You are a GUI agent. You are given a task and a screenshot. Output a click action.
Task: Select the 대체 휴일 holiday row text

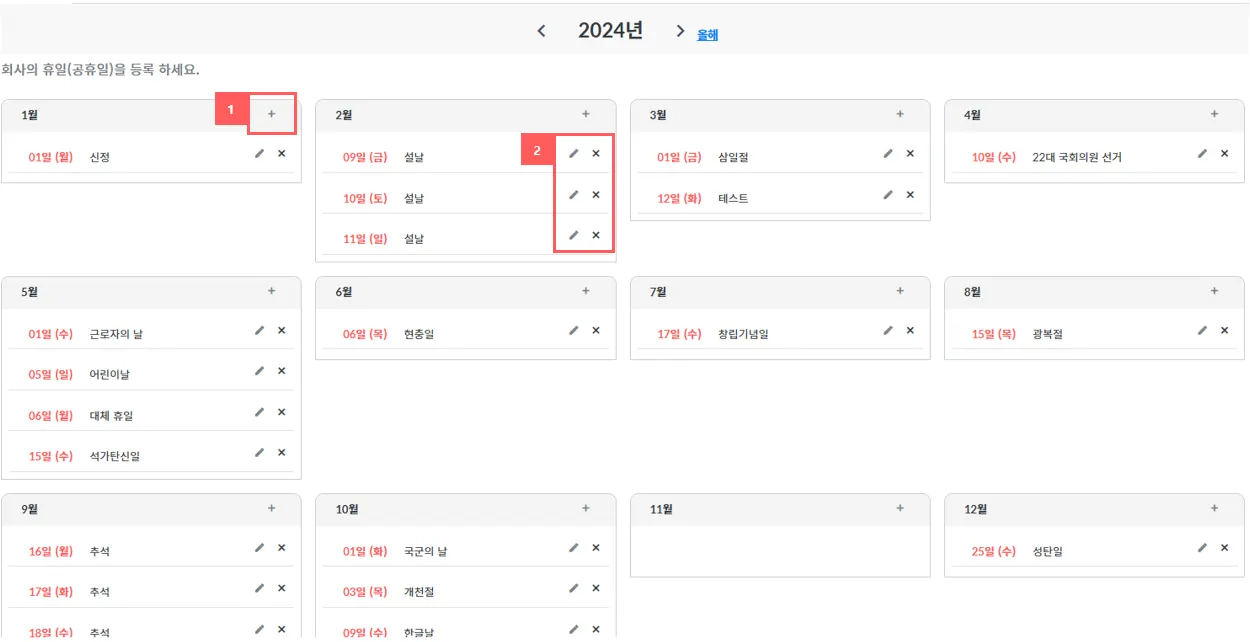111,416
